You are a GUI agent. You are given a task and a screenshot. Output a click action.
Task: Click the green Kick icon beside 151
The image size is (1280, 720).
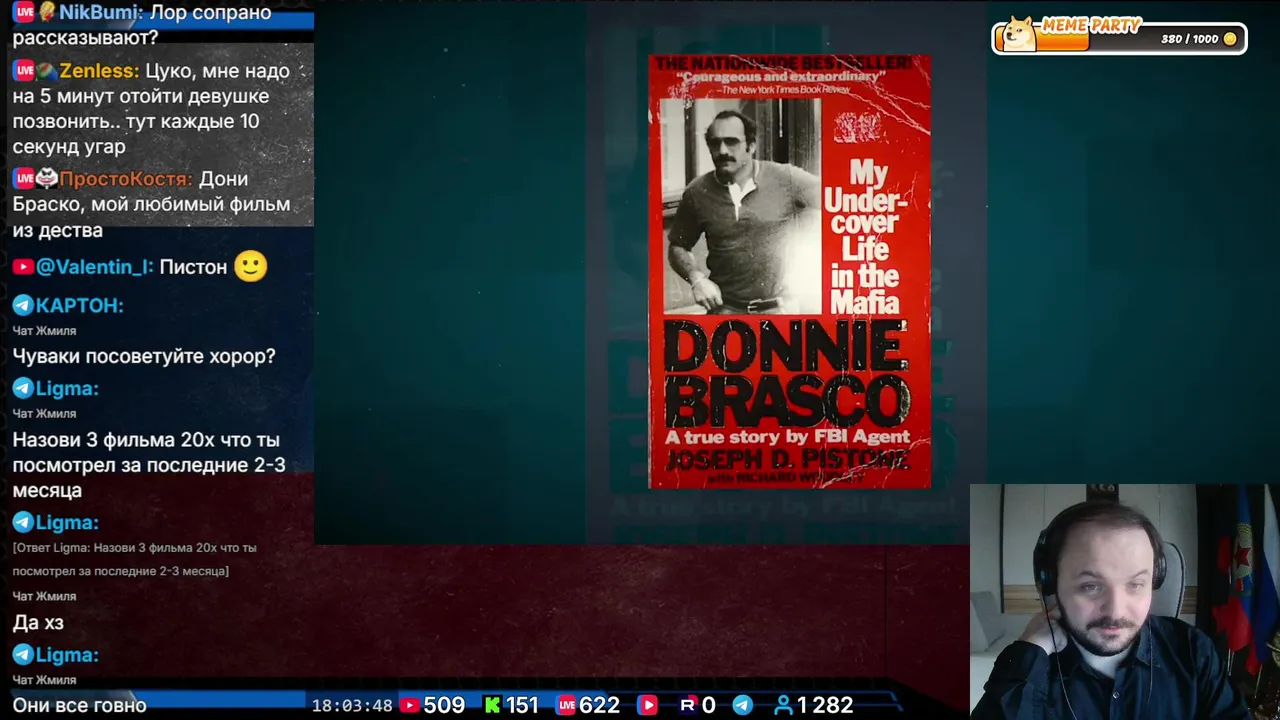pos(492,705)
